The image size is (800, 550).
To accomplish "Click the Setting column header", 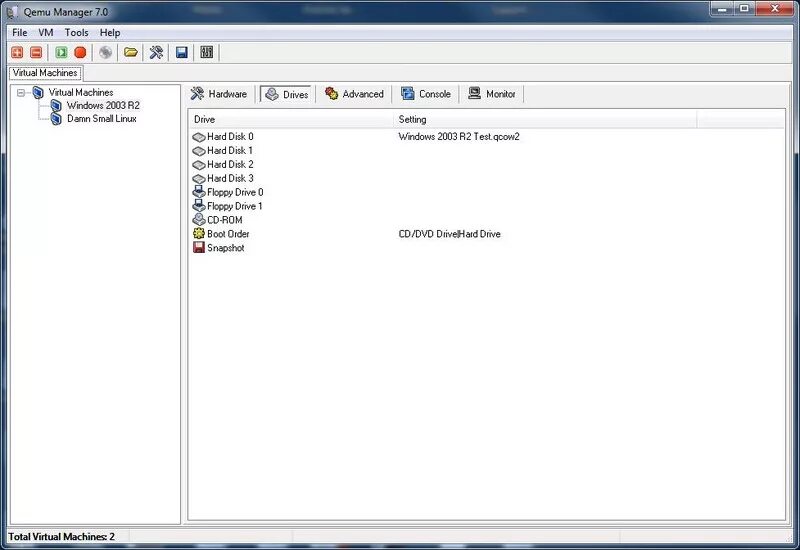I will pos(545,119).
